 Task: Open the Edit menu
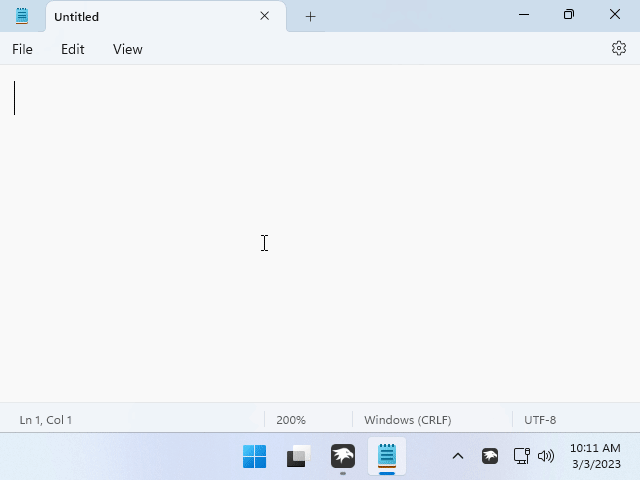coord(72,49)
